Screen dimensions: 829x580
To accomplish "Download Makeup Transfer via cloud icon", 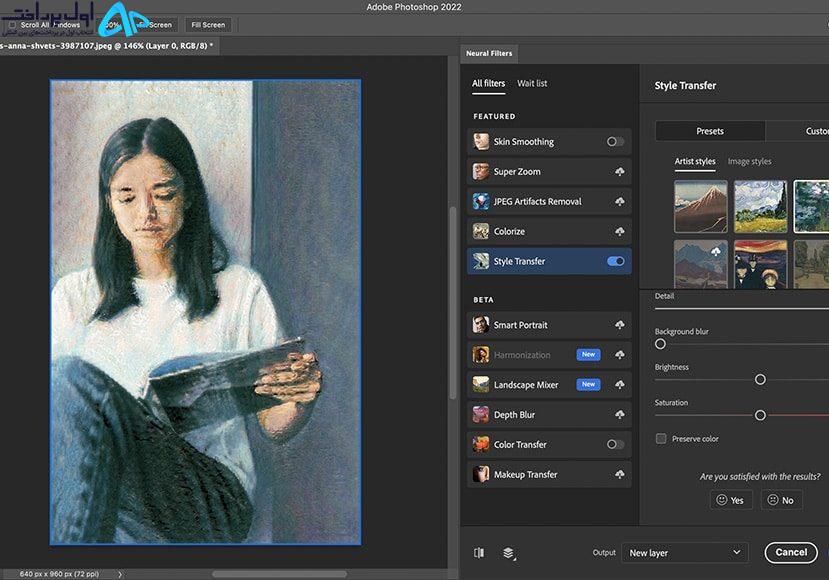I will 620,474.
